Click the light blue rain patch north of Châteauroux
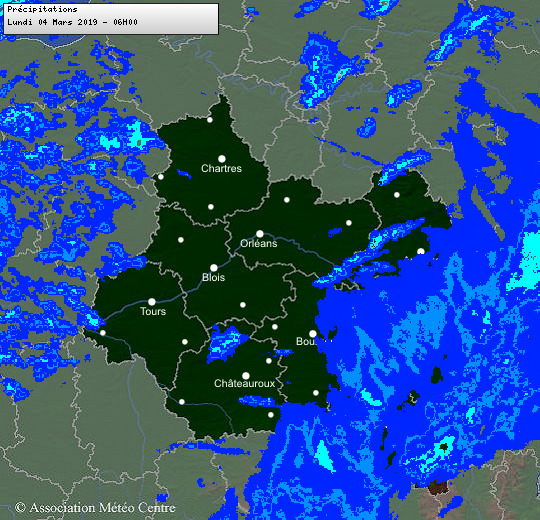This screenshot has height=520, width=540. pyautogui.click(x=226, y=343)
